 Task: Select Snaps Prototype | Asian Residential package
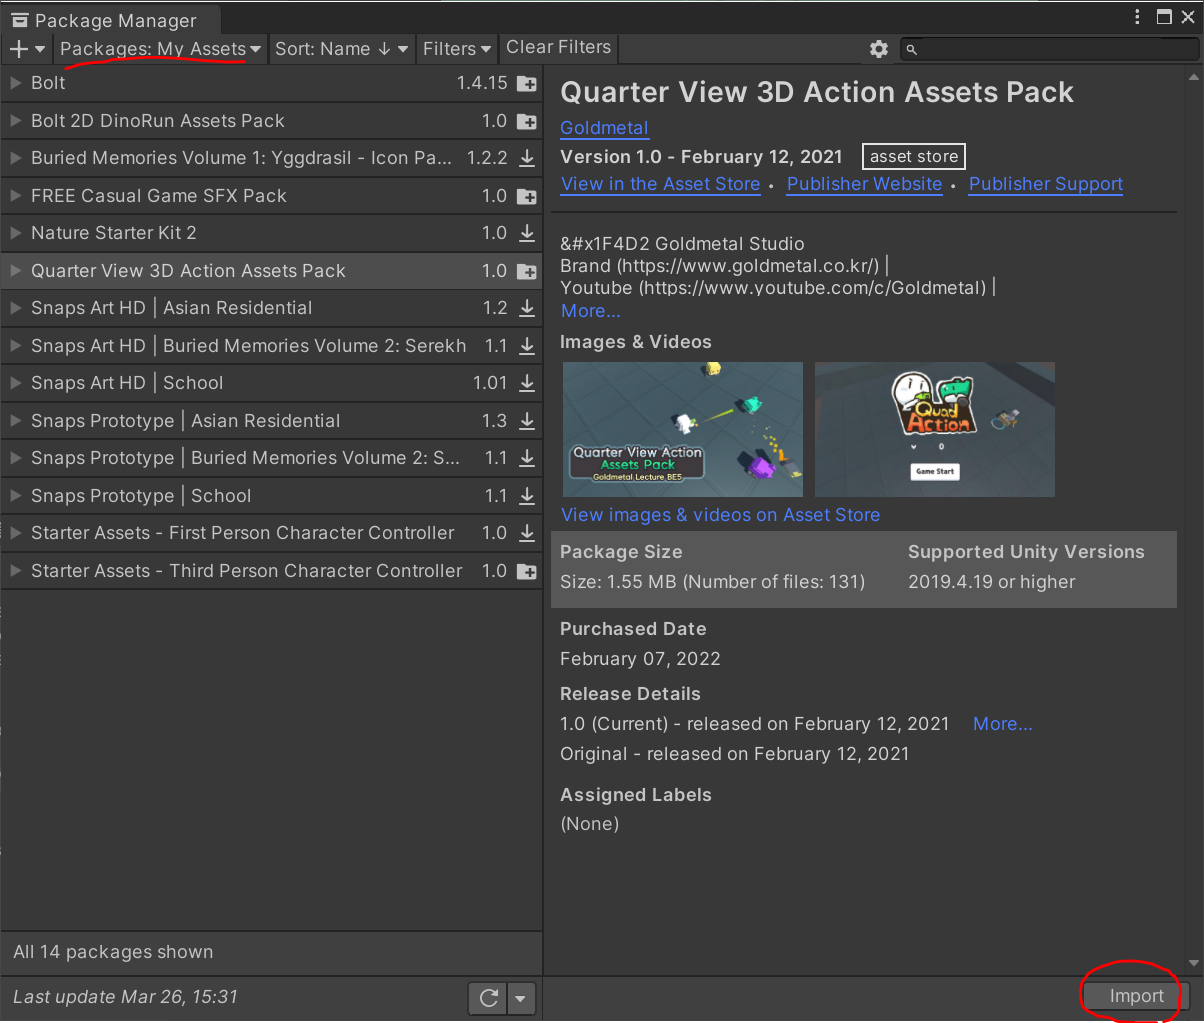[271, 421]
